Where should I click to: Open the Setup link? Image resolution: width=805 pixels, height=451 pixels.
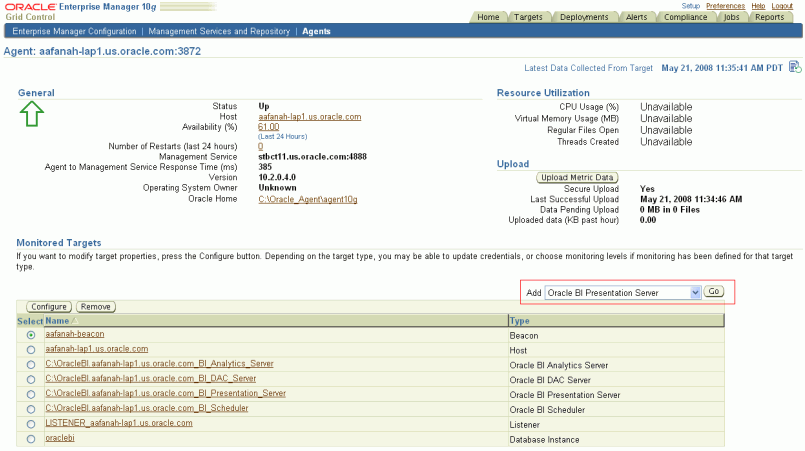691,6
